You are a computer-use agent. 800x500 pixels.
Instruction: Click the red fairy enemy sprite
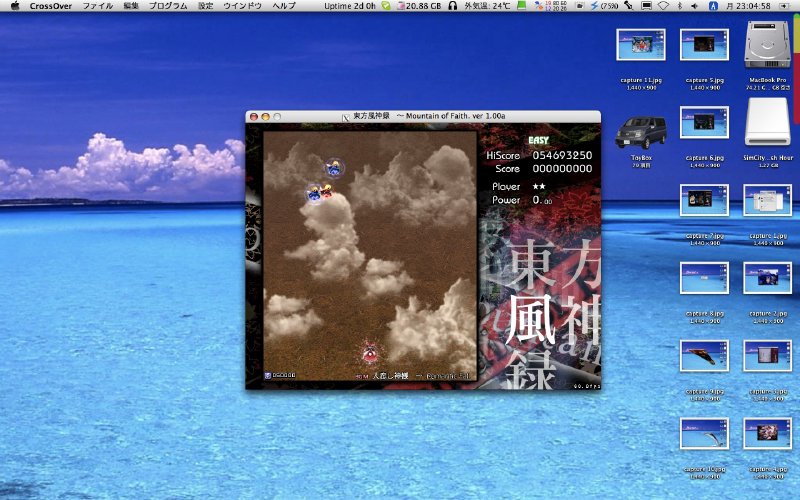(327, 192)
